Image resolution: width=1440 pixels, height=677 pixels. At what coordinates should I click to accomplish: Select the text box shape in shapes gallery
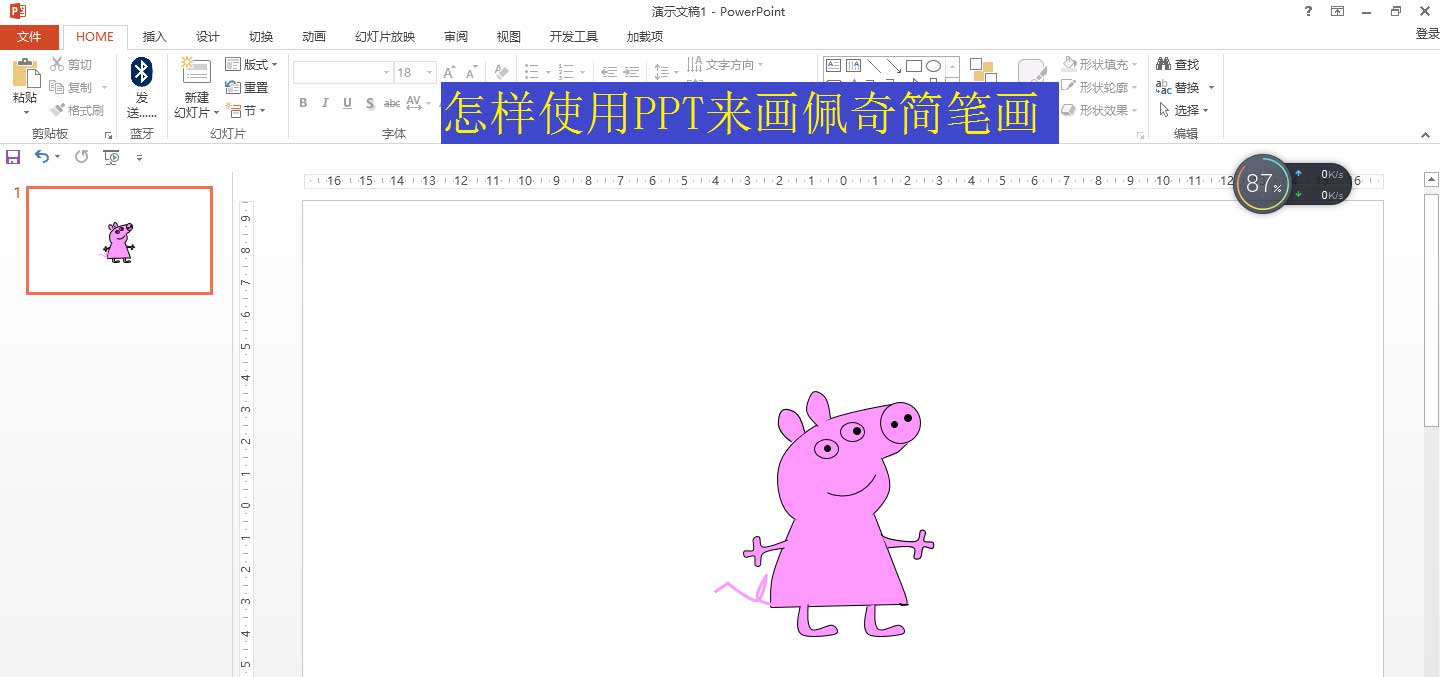click(834, 66)
